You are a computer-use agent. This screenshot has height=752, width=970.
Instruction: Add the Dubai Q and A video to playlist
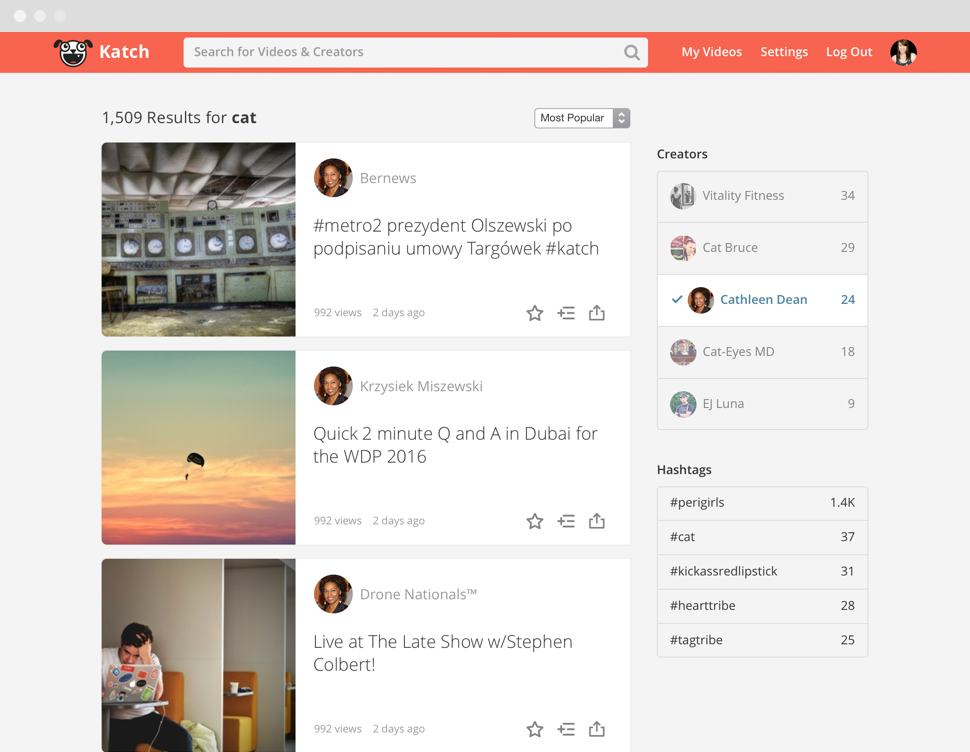click(566, 521)
